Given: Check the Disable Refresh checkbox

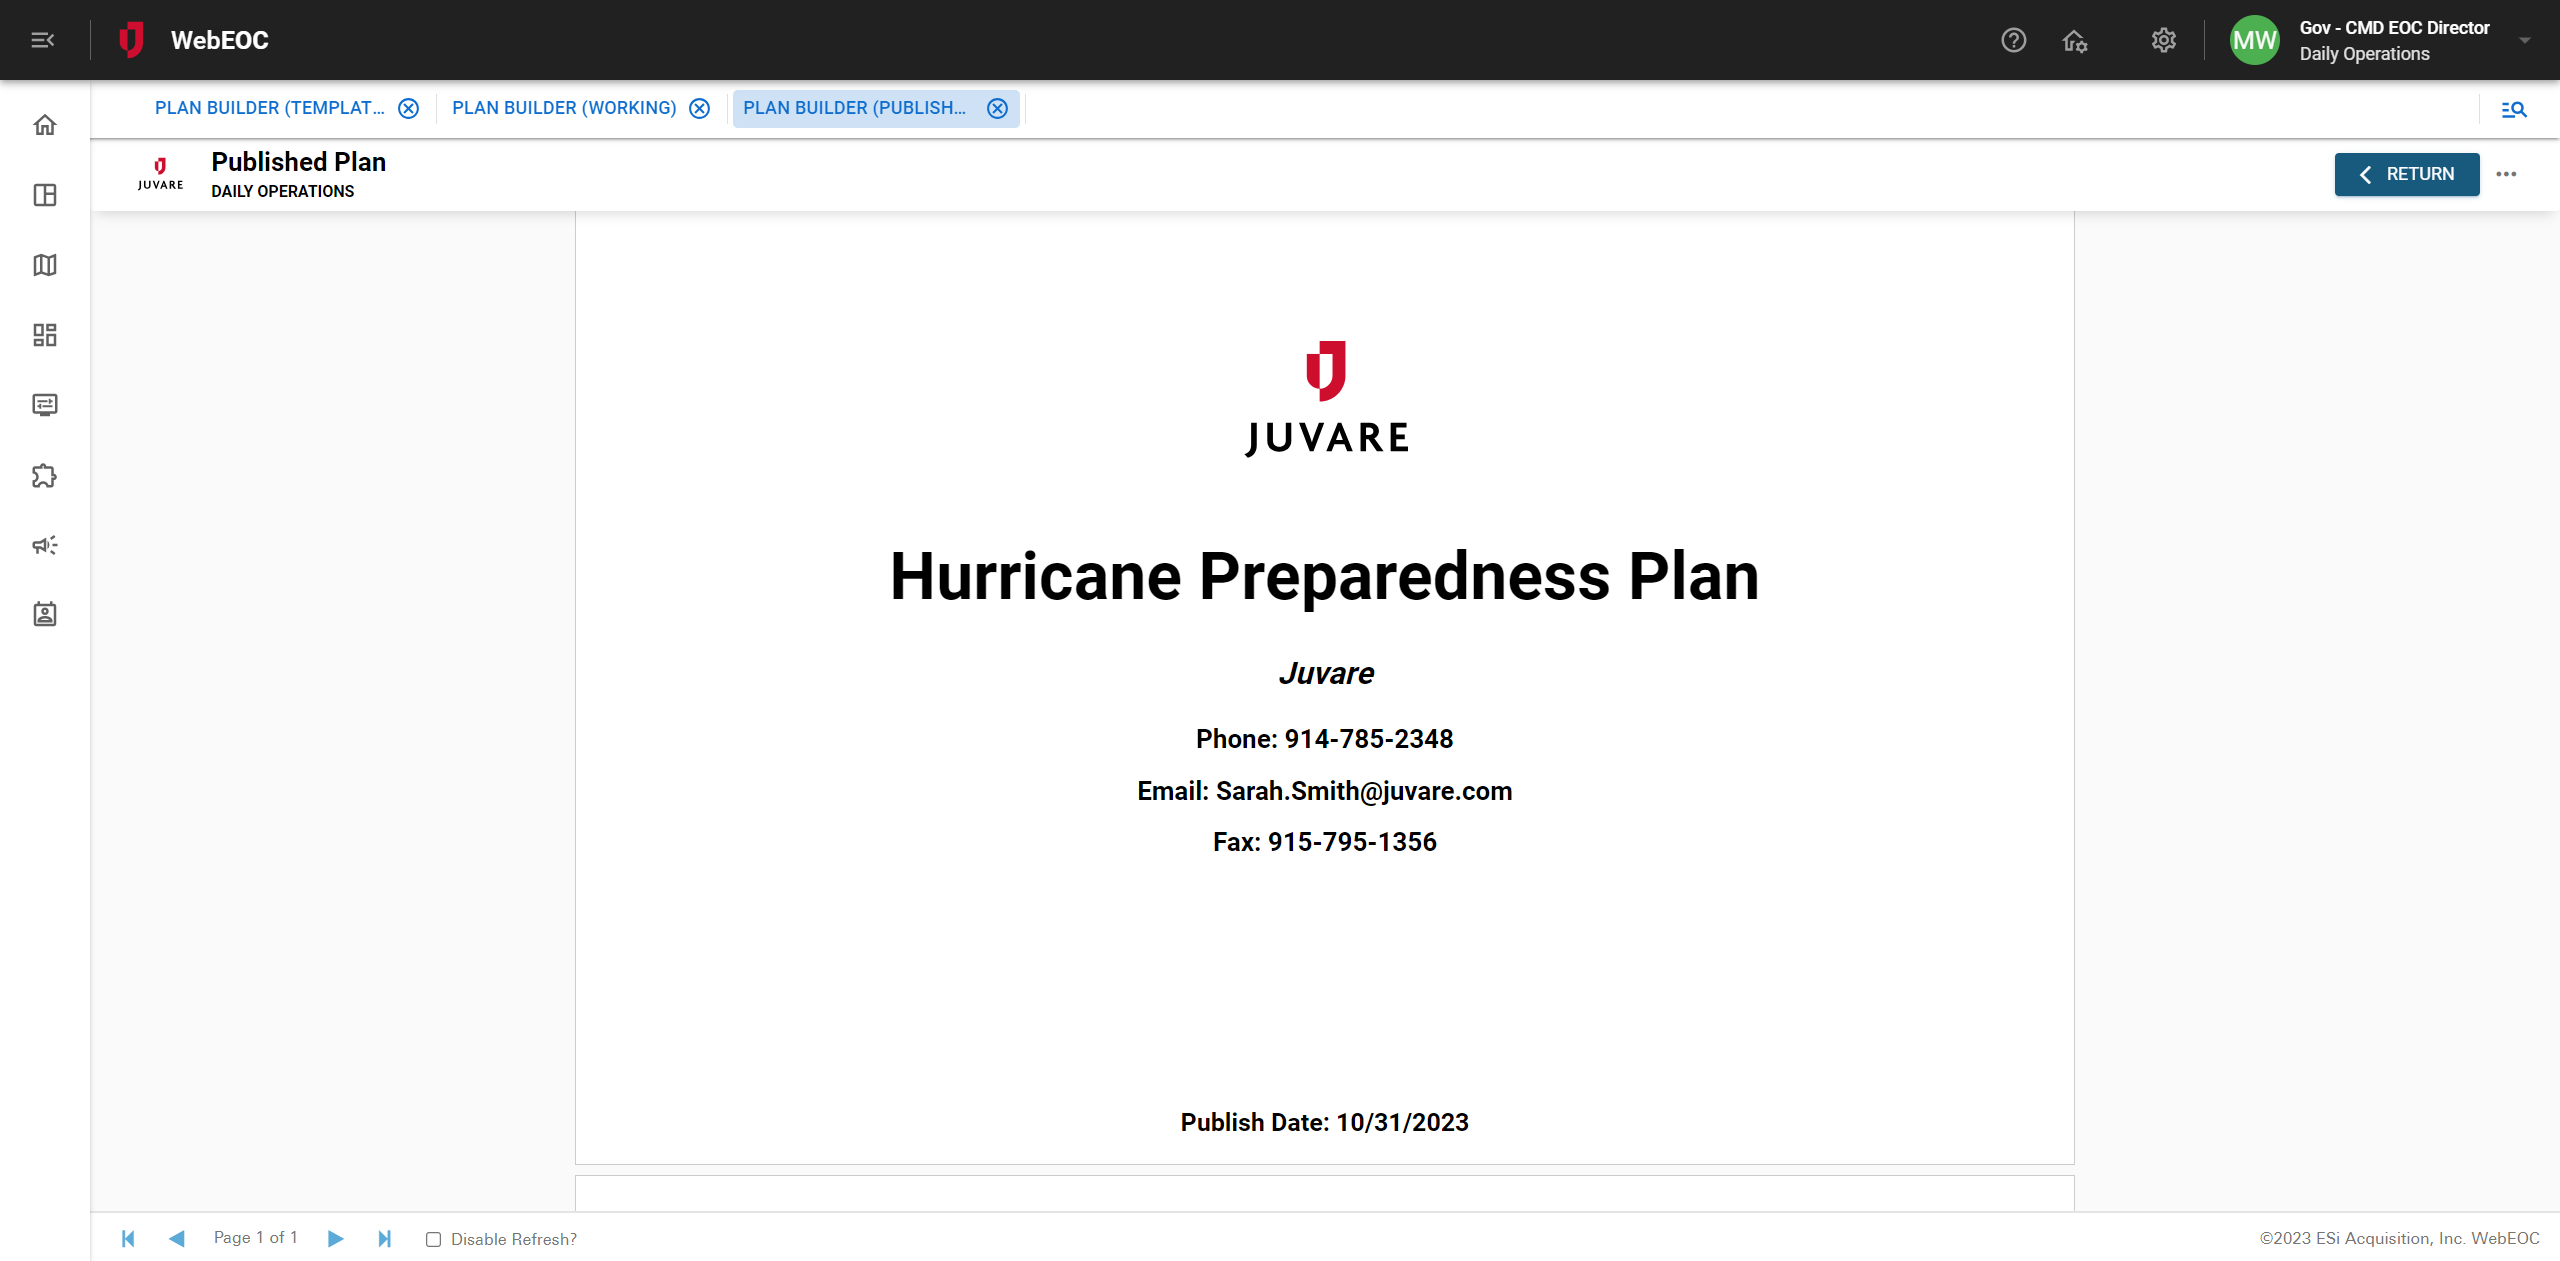Looking at the screenshot, I should click(433, 1240).
